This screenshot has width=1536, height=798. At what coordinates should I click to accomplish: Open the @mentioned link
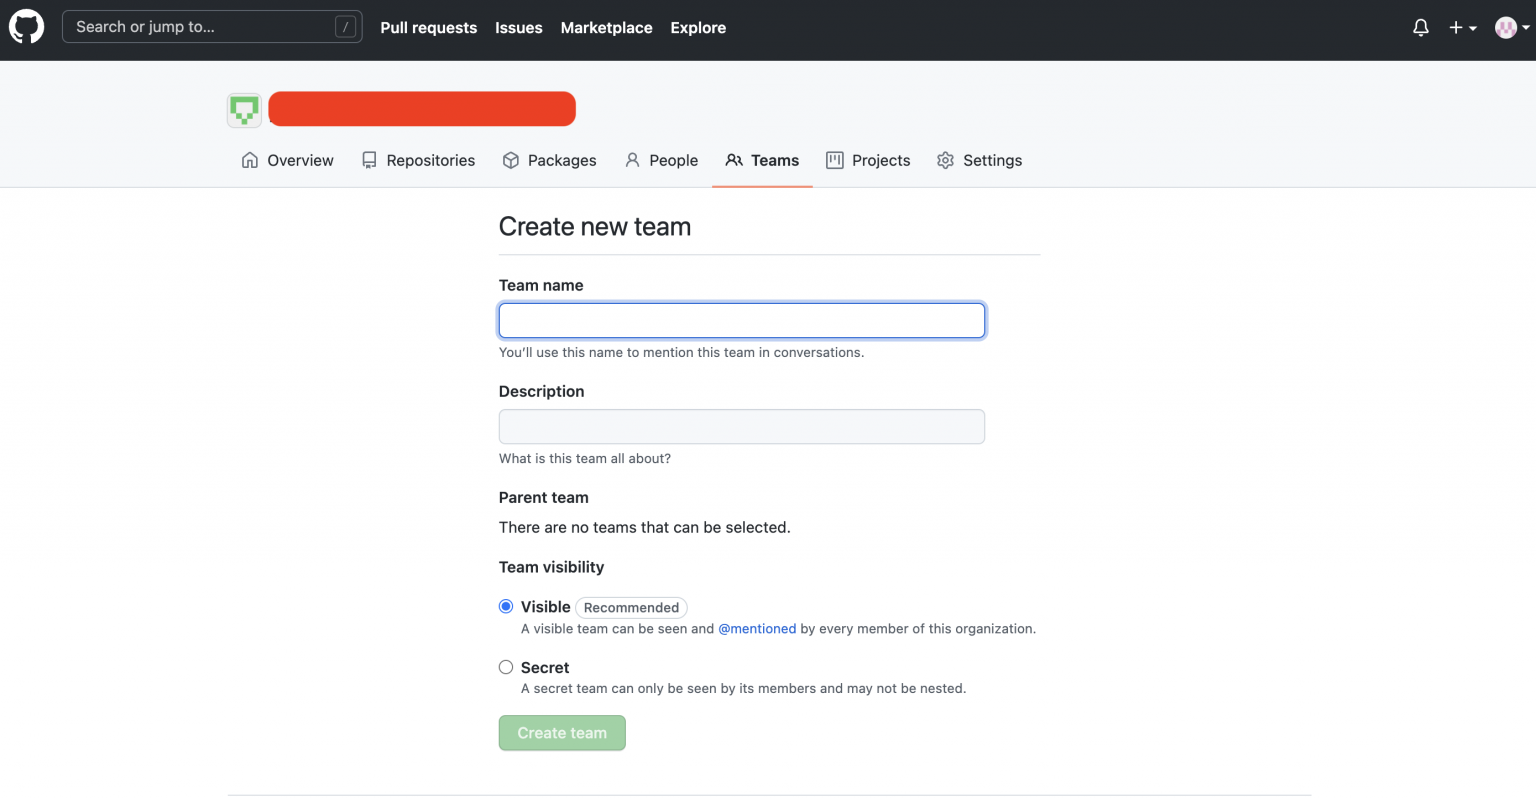pos(757,628)
